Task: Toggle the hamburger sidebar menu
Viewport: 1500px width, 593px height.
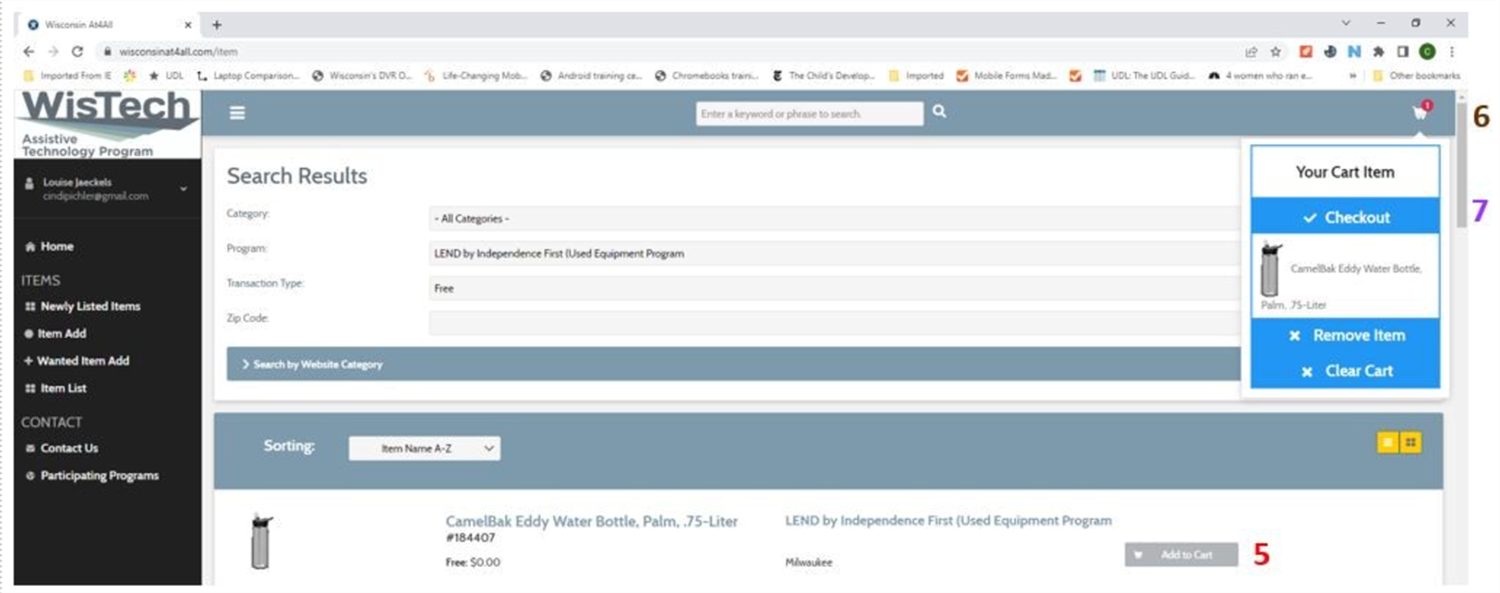Action: 237,113
